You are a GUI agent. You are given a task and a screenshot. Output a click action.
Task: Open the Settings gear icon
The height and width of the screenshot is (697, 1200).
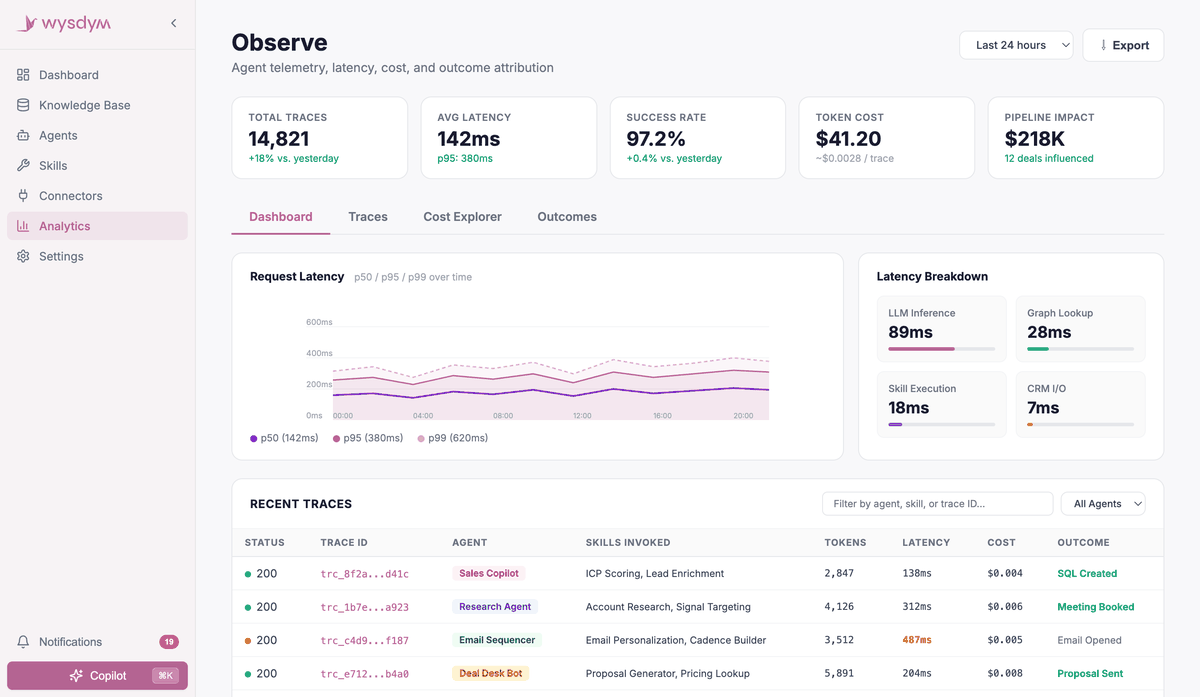(23, 256)
